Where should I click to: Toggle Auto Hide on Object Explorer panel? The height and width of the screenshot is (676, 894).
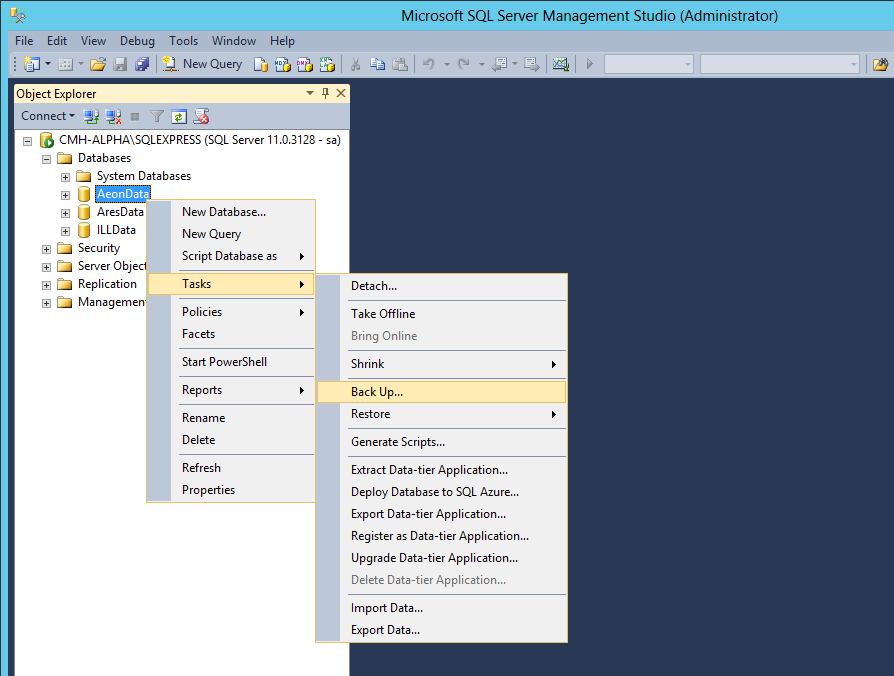(x=327, y=92)
